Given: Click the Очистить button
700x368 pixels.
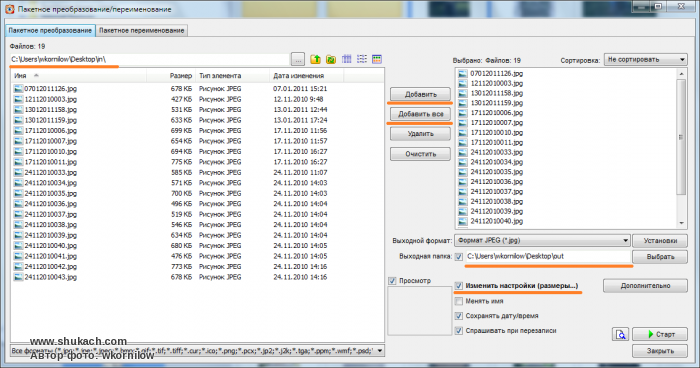Looking at the screenshot, I should tap(421, 154).
